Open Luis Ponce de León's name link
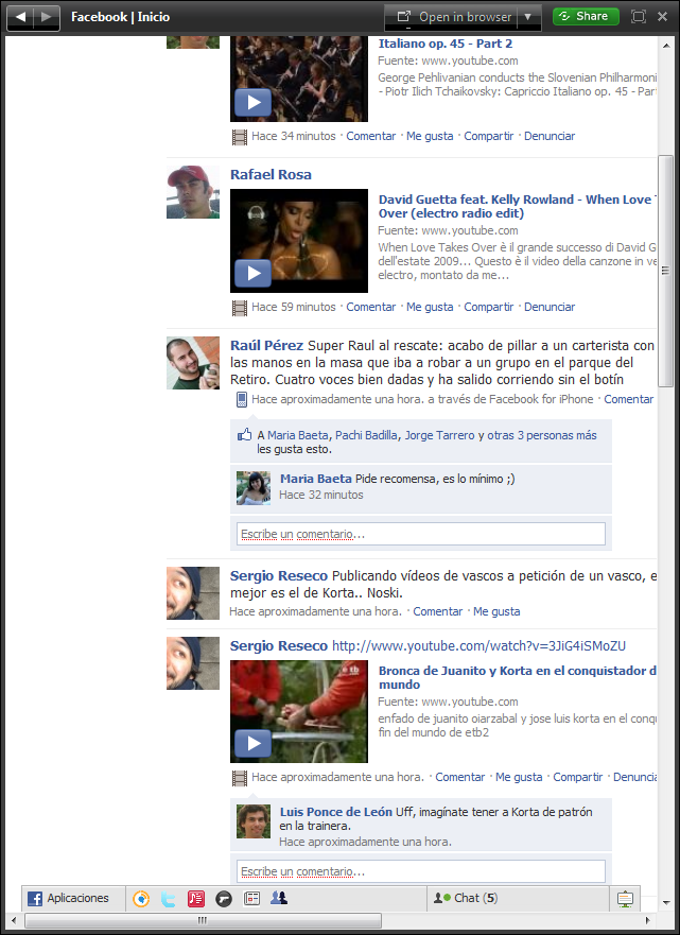The width and height of the screenshot is (680, 935). [336, 812]
